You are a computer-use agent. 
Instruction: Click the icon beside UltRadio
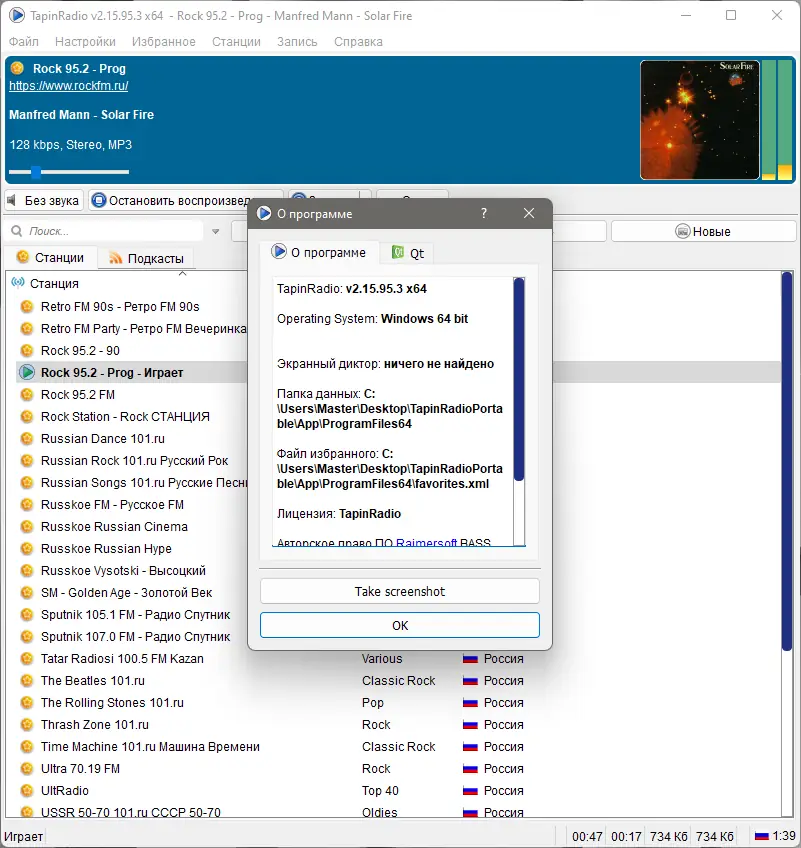pyautogui.click(x=27, y=790)
